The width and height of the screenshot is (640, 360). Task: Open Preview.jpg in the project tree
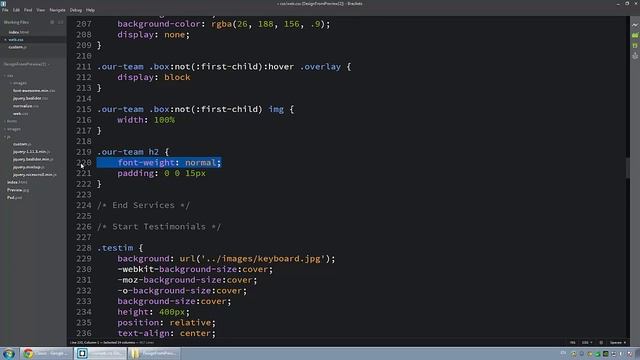coord(18,190)
